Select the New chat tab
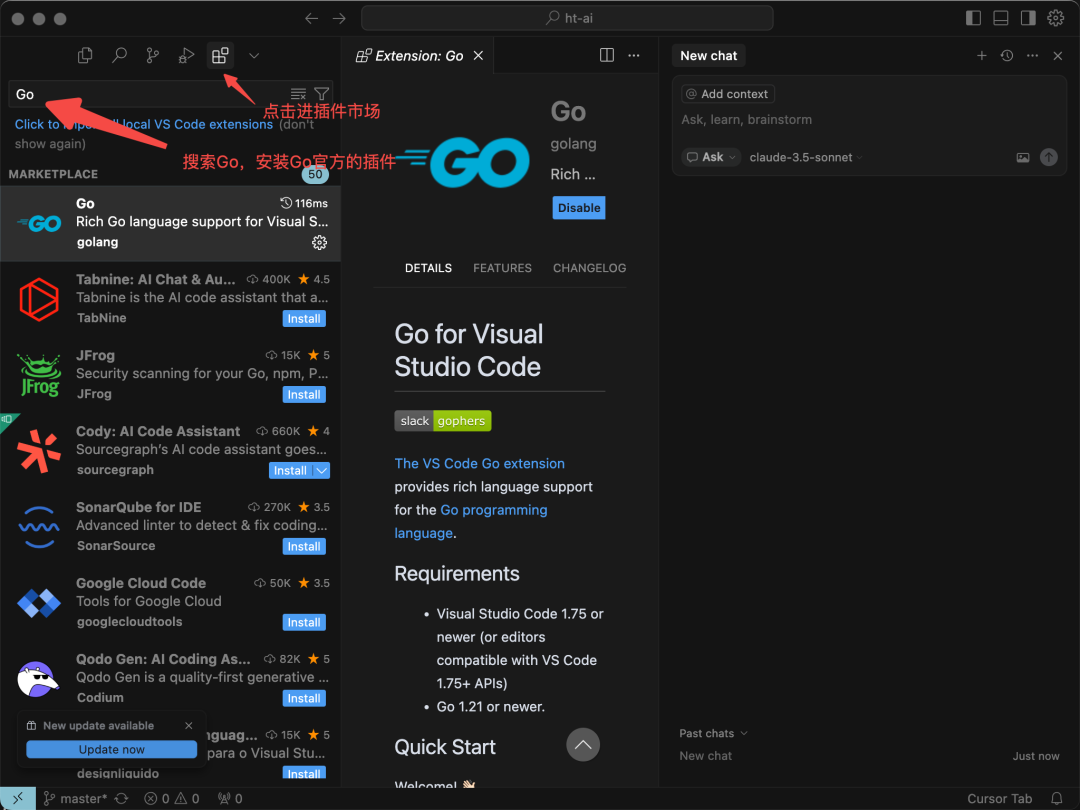The height and width of the screenshot is (810, 1080). coord(709,56)
